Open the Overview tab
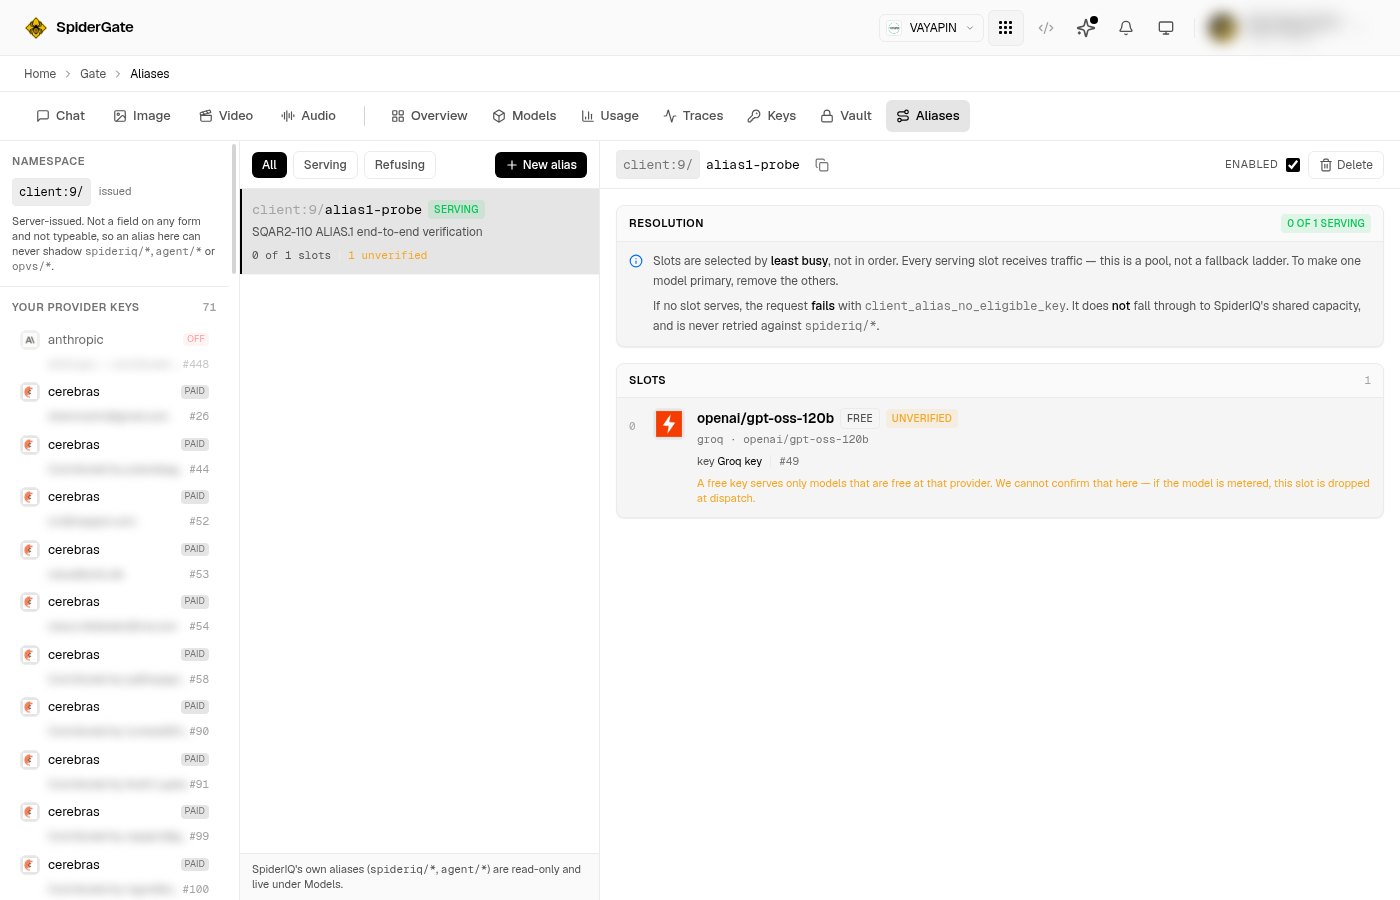The width and height of the screenshot is (1400, 900). pos(429,116)
